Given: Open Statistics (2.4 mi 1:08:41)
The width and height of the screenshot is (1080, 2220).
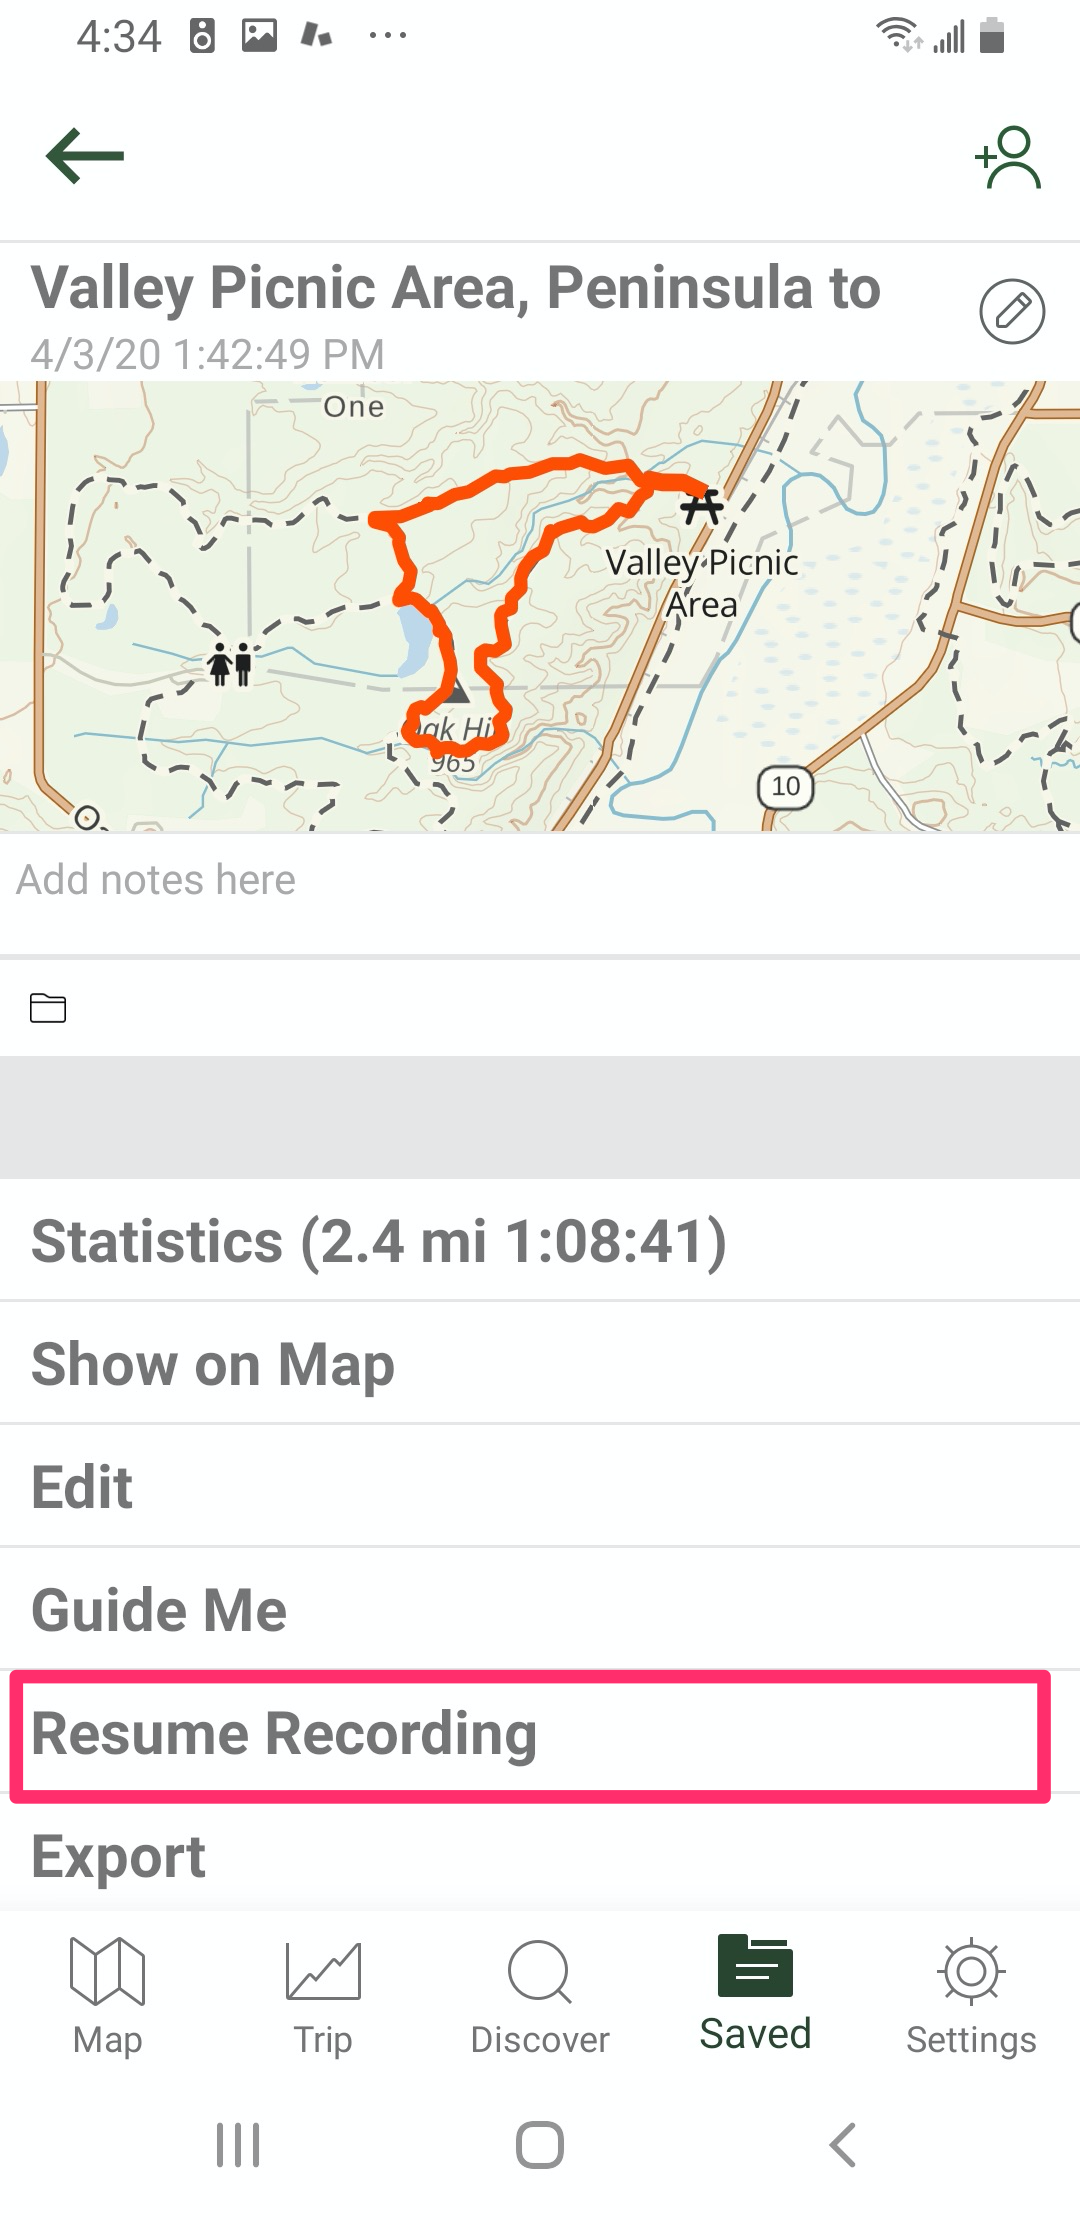Looking at the screenshot, I should (540, 1240).
